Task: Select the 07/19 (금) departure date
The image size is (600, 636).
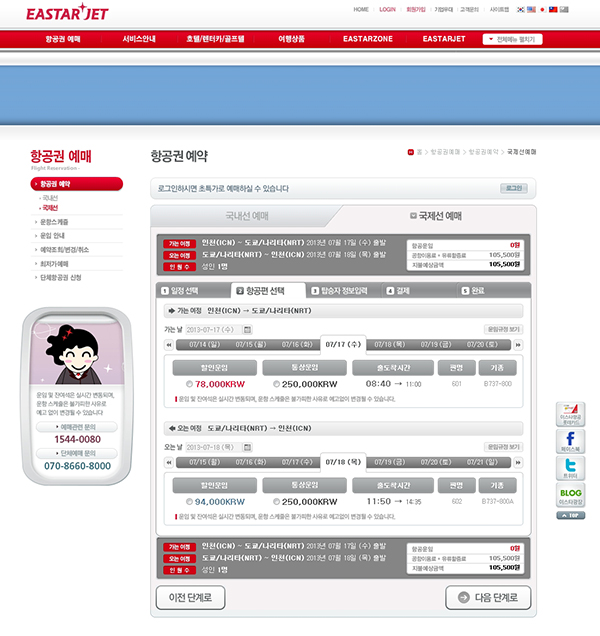Action: 436,345
